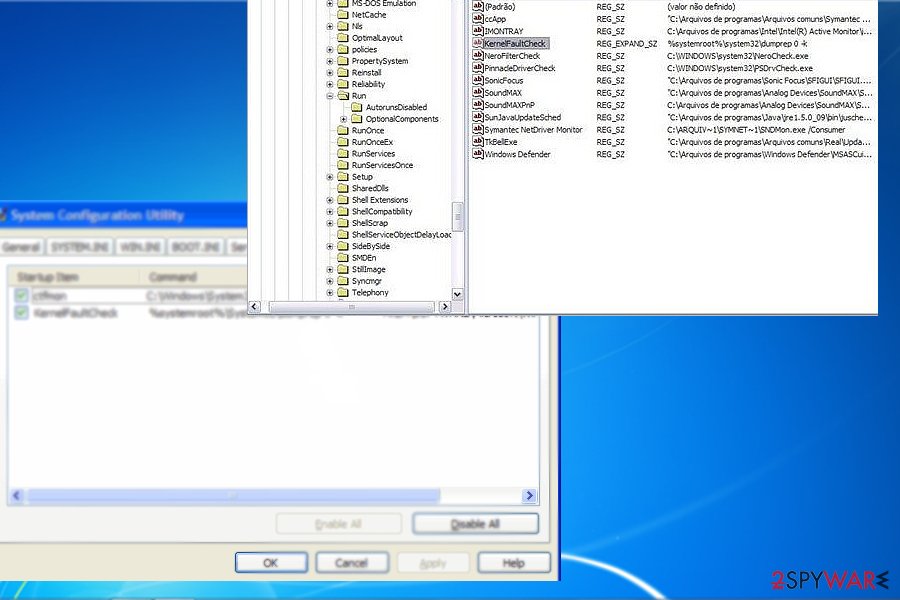Click the Cancel button
The image size is (900, 600).
point(352,563)
